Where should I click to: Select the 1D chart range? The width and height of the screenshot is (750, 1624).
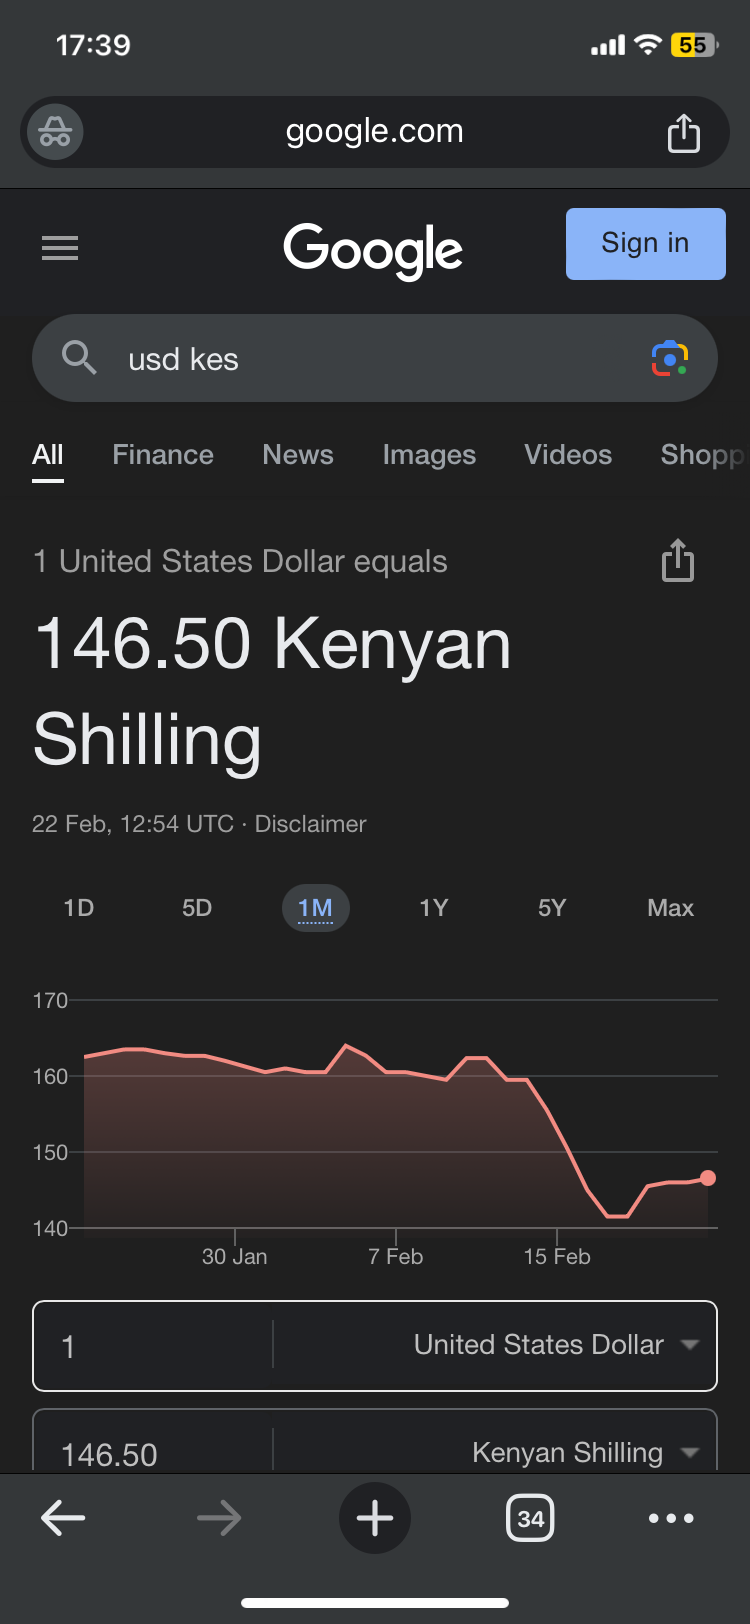pos(78,908)
